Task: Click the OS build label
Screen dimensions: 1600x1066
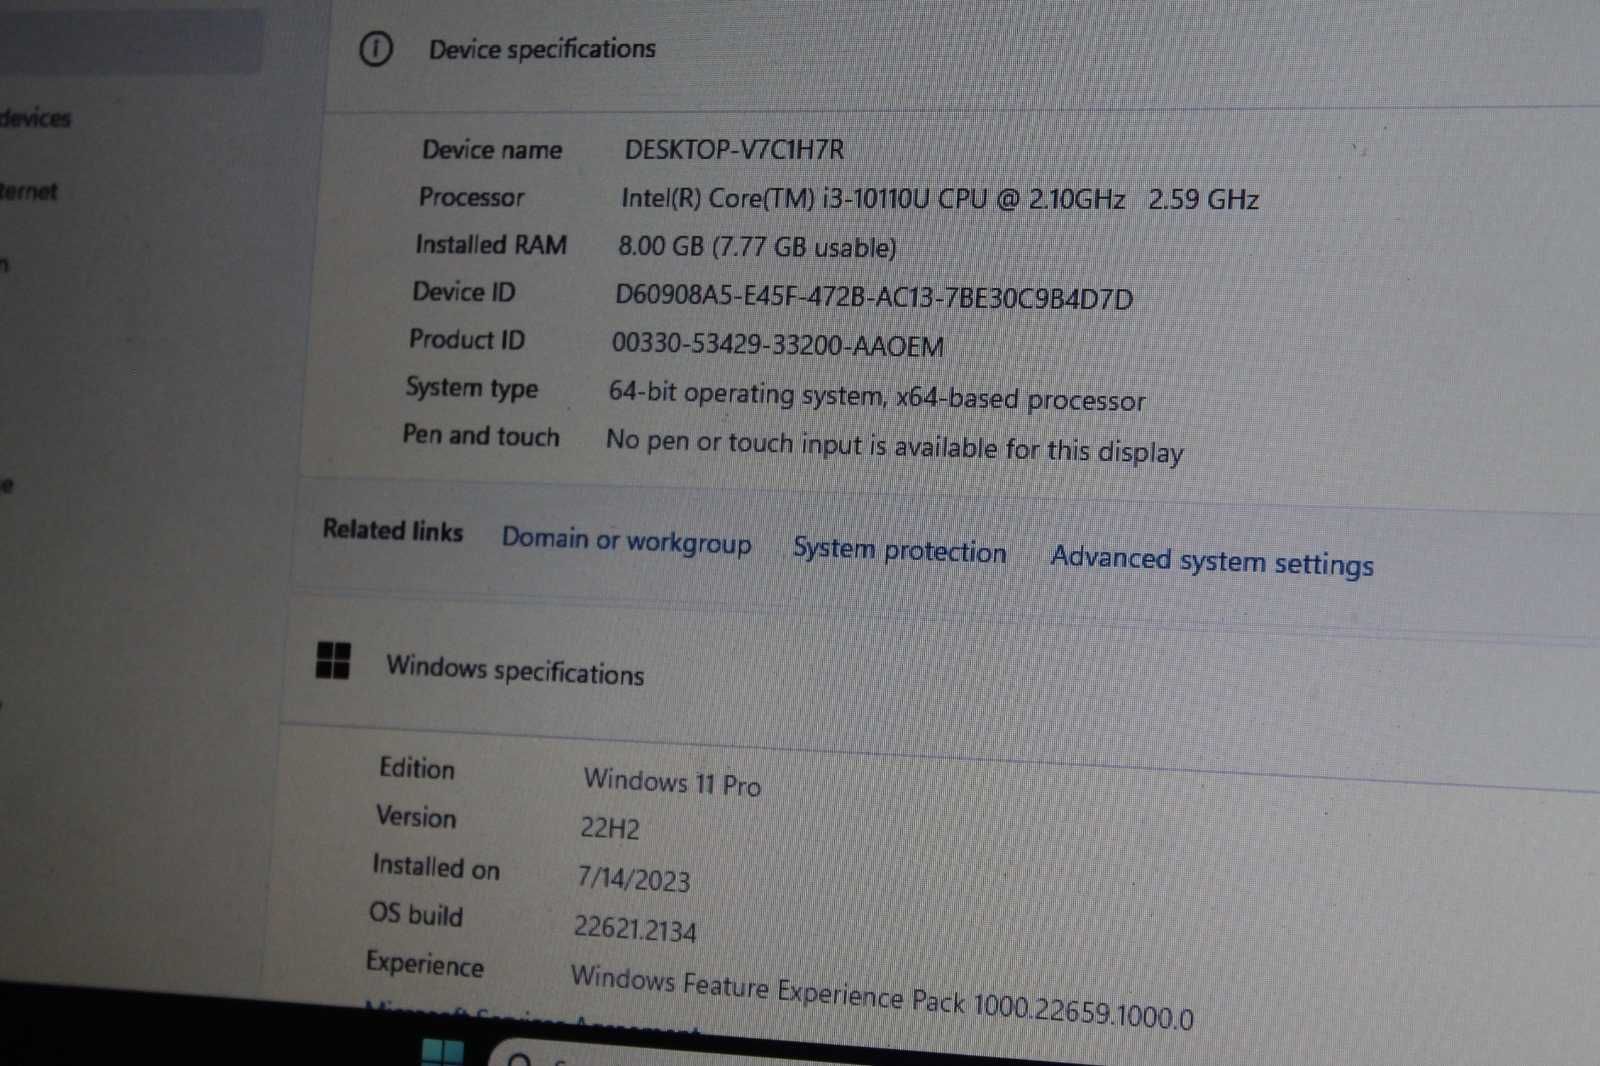Action: tap(415, 914)
